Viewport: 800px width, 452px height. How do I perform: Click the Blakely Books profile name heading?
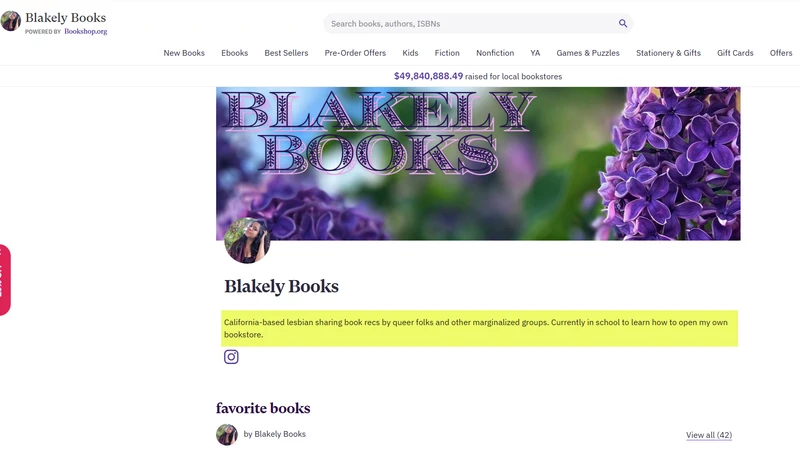click(282, 286)
